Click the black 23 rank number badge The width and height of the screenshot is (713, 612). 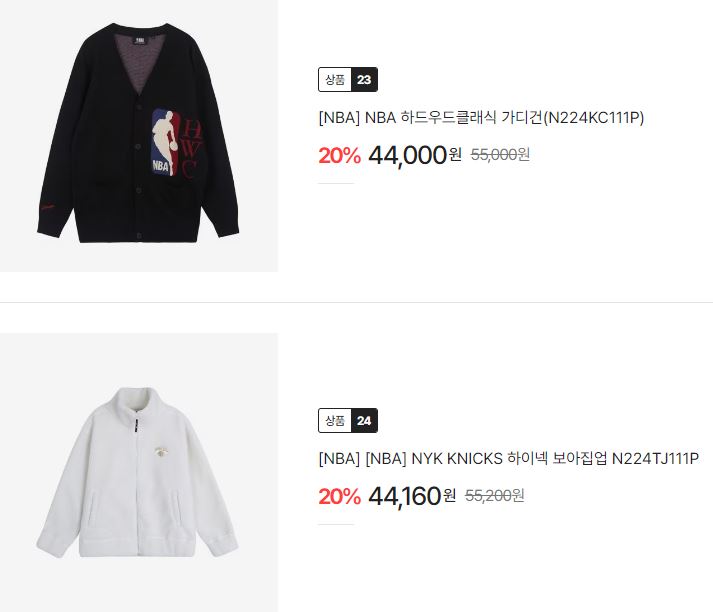point(364,80)
